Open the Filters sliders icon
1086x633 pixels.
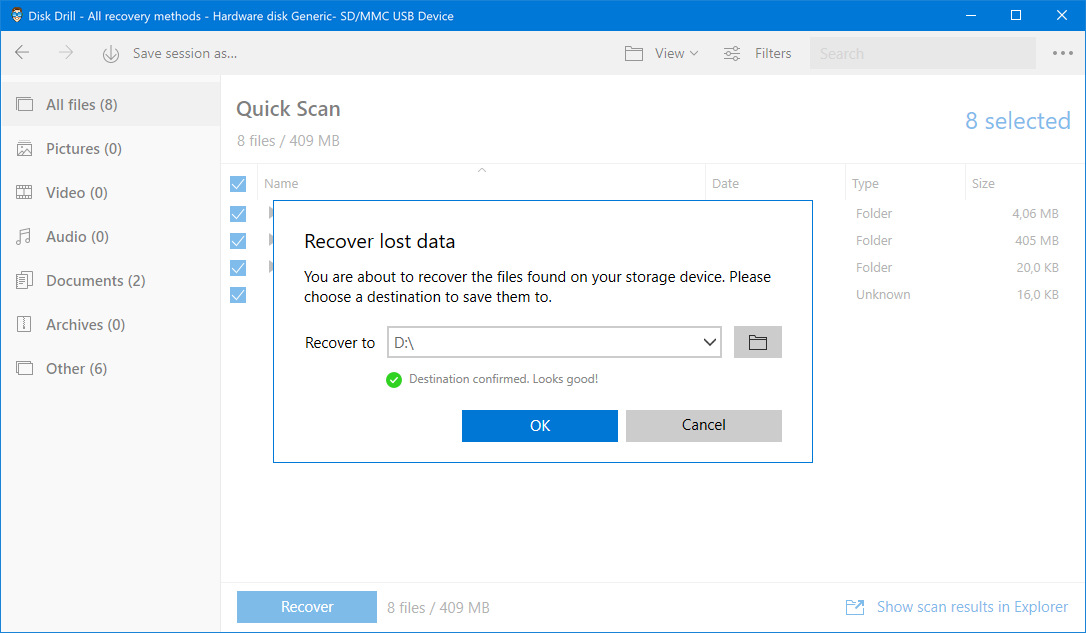click(732, 53)
